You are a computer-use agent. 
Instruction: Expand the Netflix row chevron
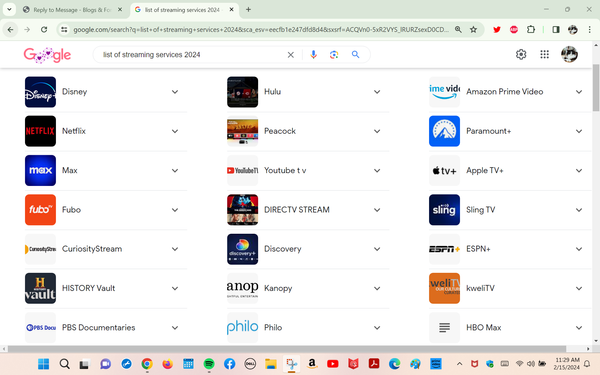(175, 131)
